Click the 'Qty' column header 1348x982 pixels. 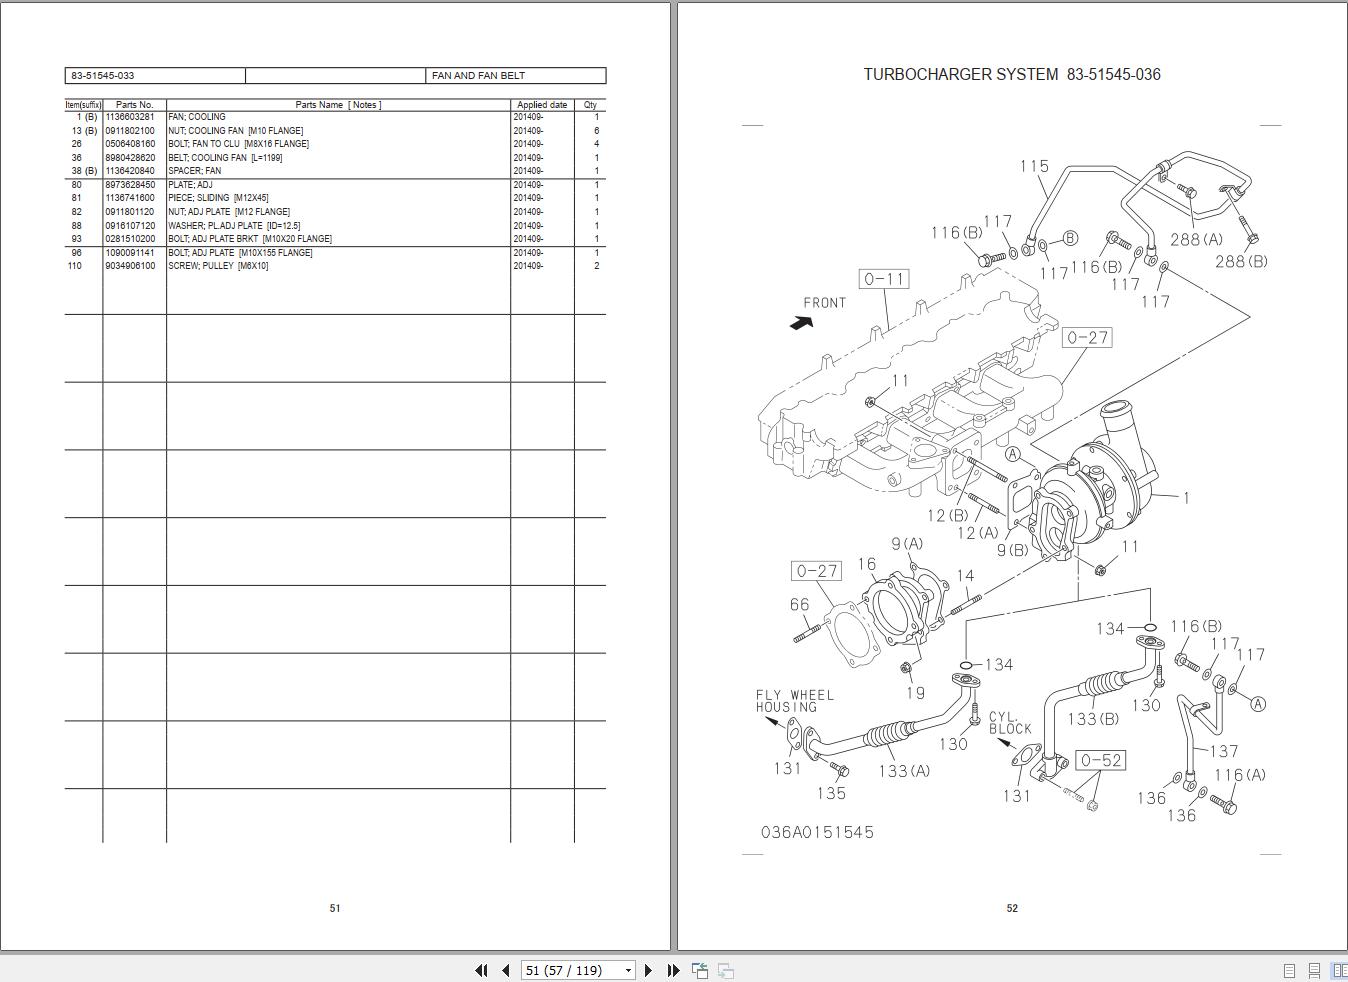click(590, 105)
